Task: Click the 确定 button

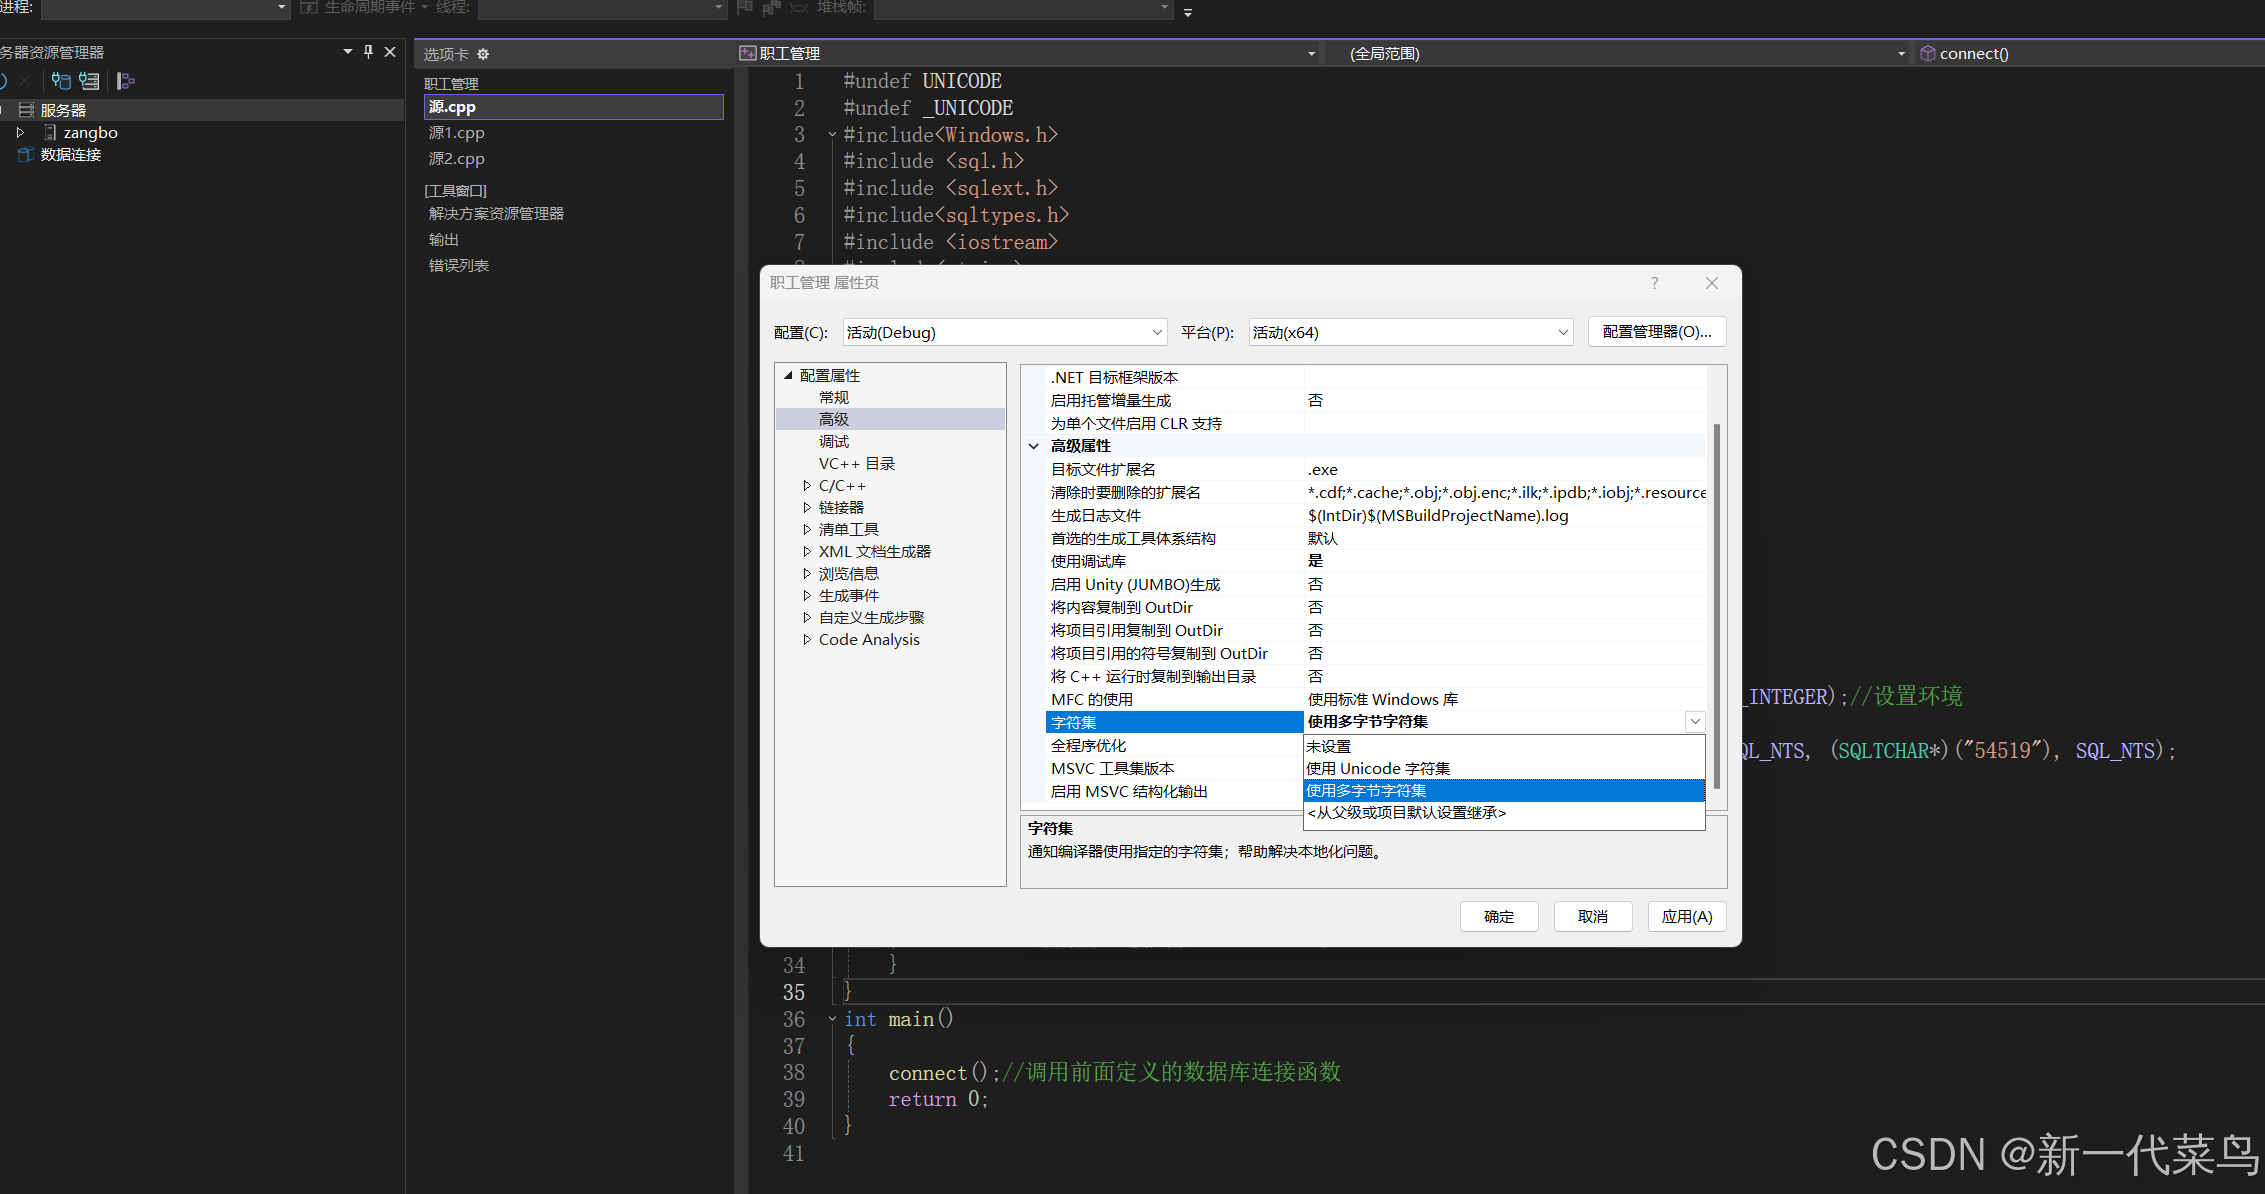Action: pyautogui.click(x=1499, y=916)
